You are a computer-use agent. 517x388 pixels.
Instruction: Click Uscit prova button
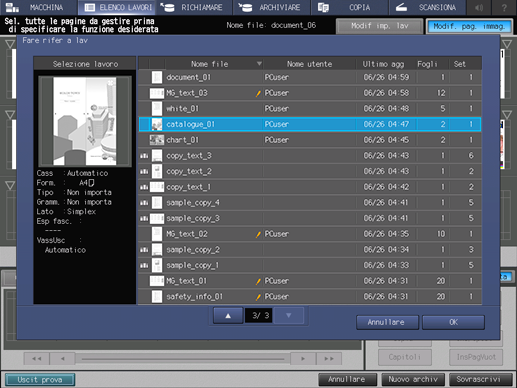40,380
